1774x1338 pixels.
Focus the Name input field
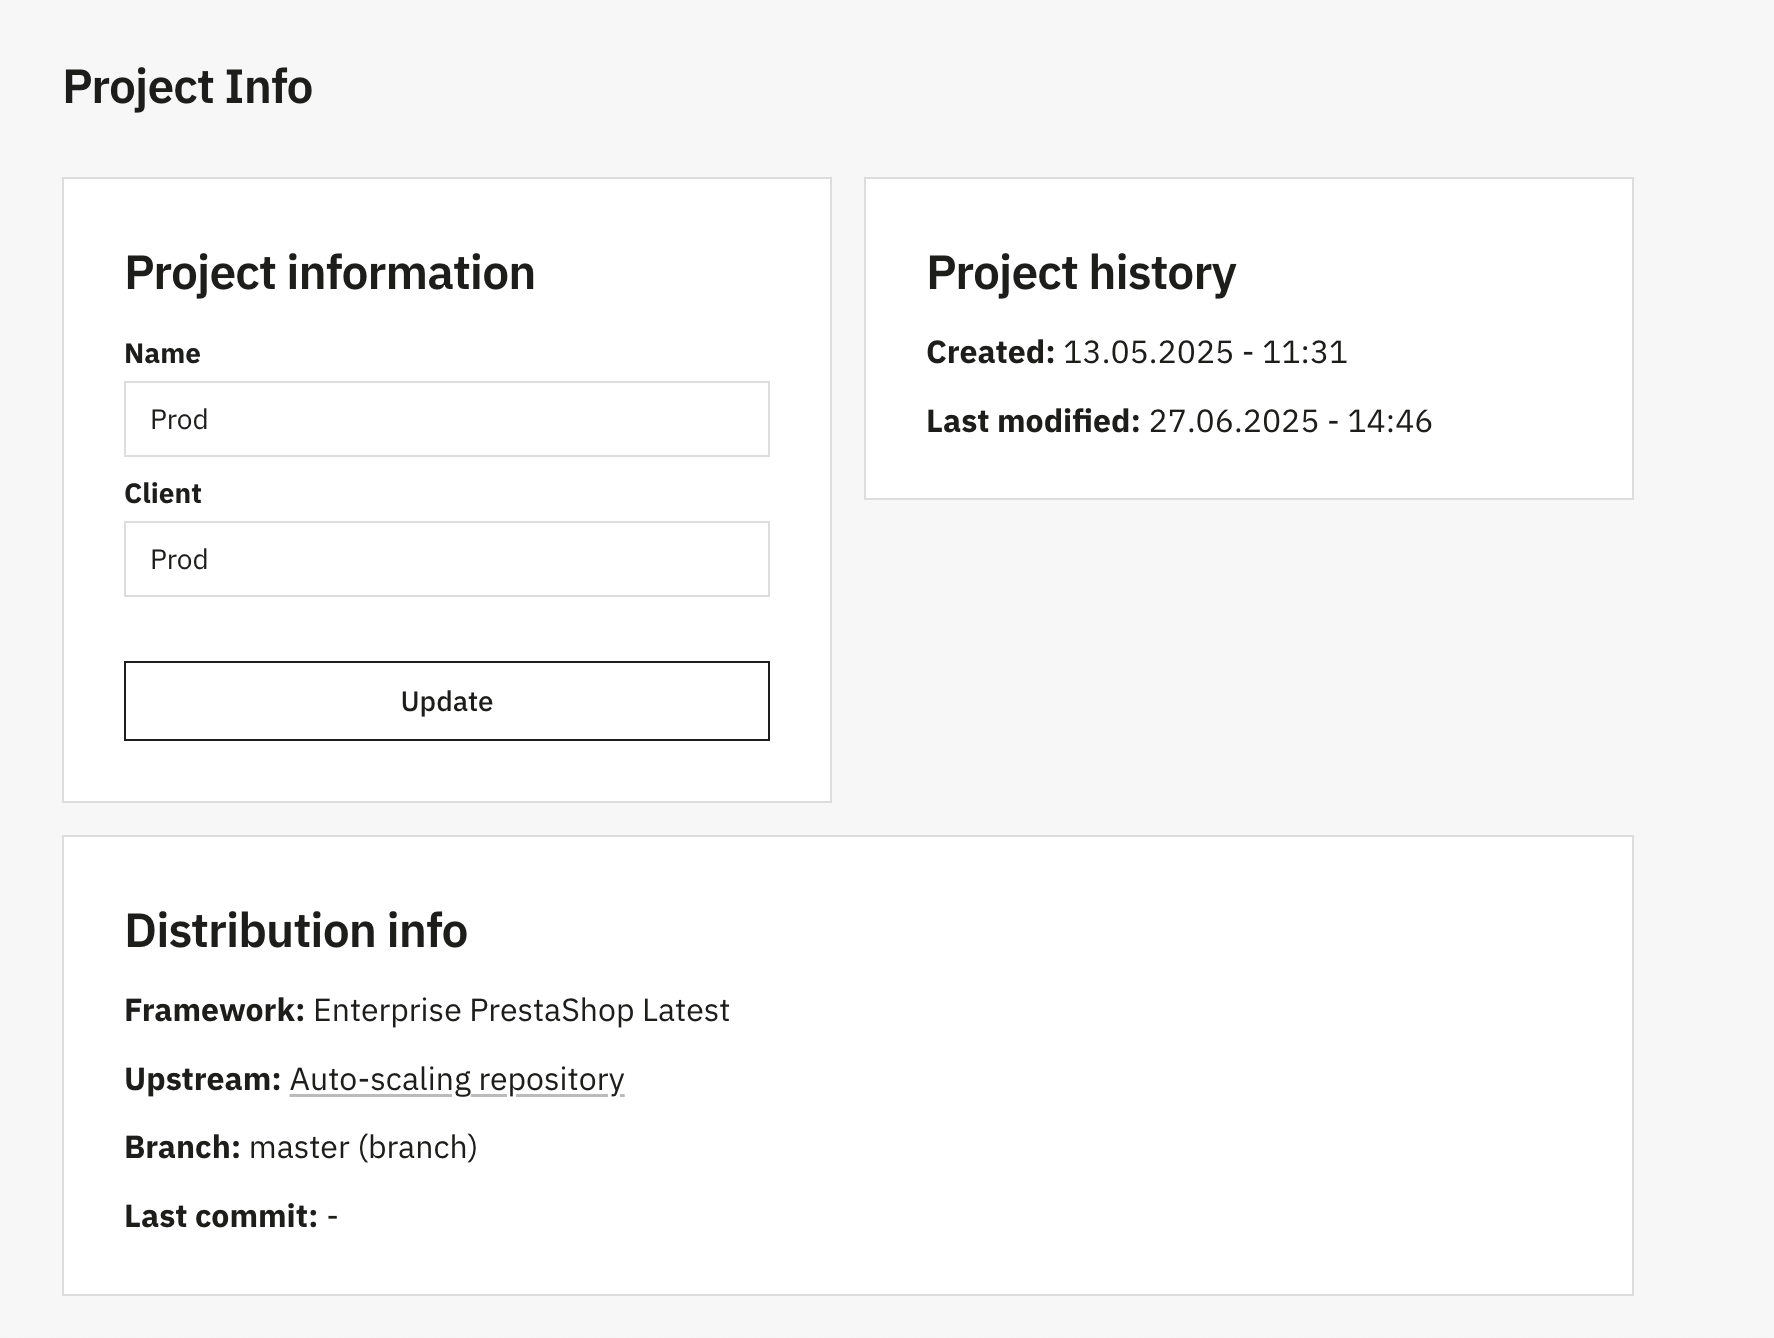pyautogui.click(x=446, y=419)
